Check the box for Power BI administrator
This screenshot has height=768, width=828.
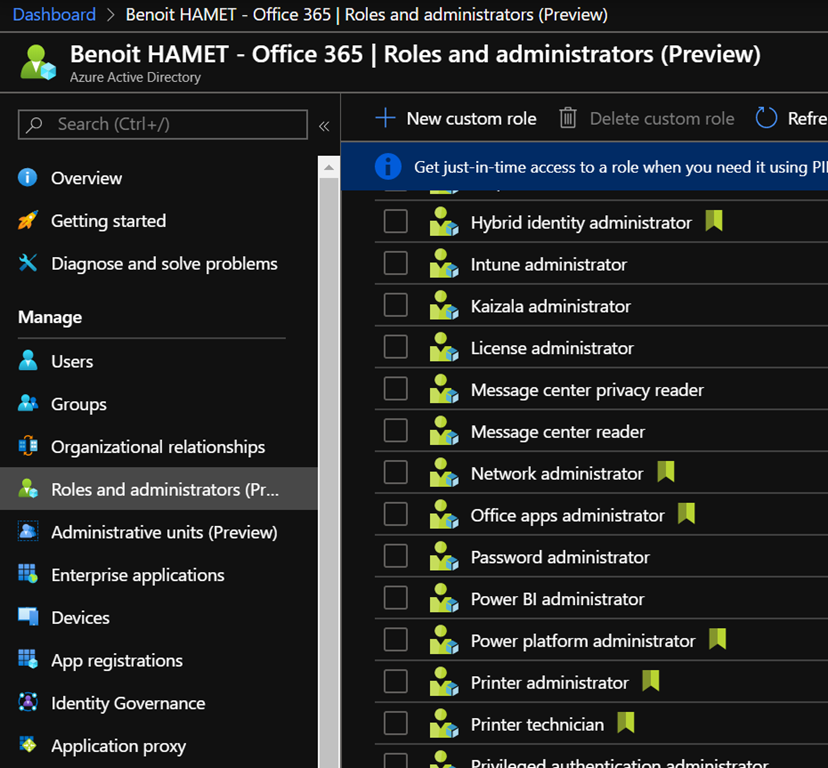coord(396,599)
